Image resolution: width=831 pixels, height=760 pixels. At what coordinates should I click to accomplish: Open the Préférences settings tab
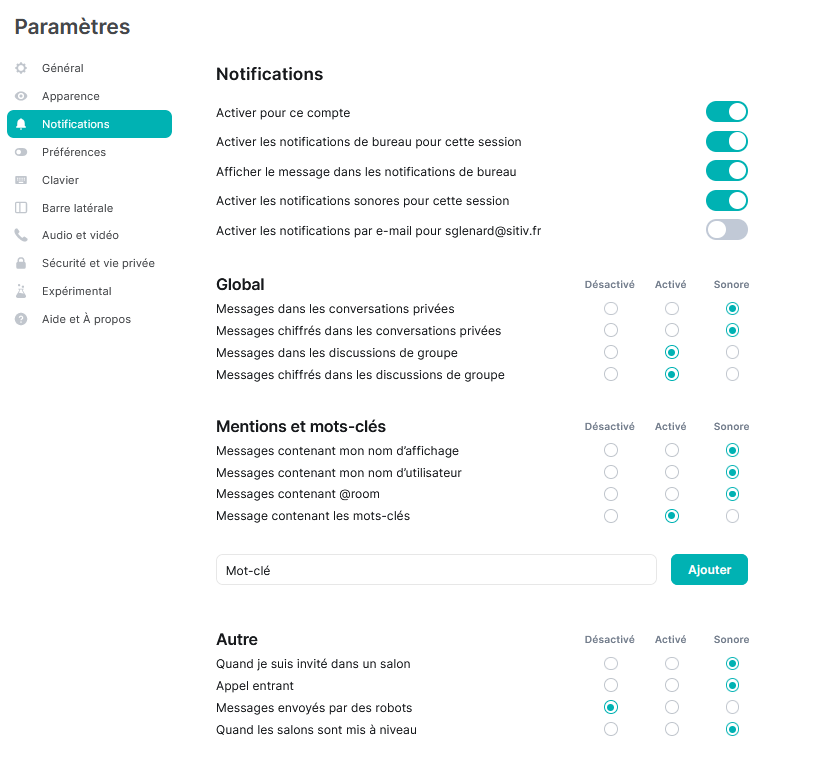(74, 152)
